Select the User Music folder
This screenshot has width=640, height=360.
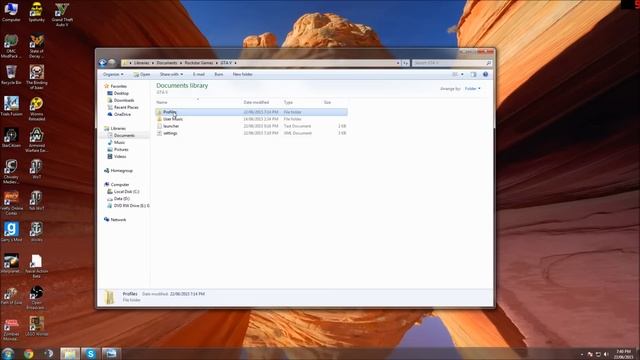point(251,119)
